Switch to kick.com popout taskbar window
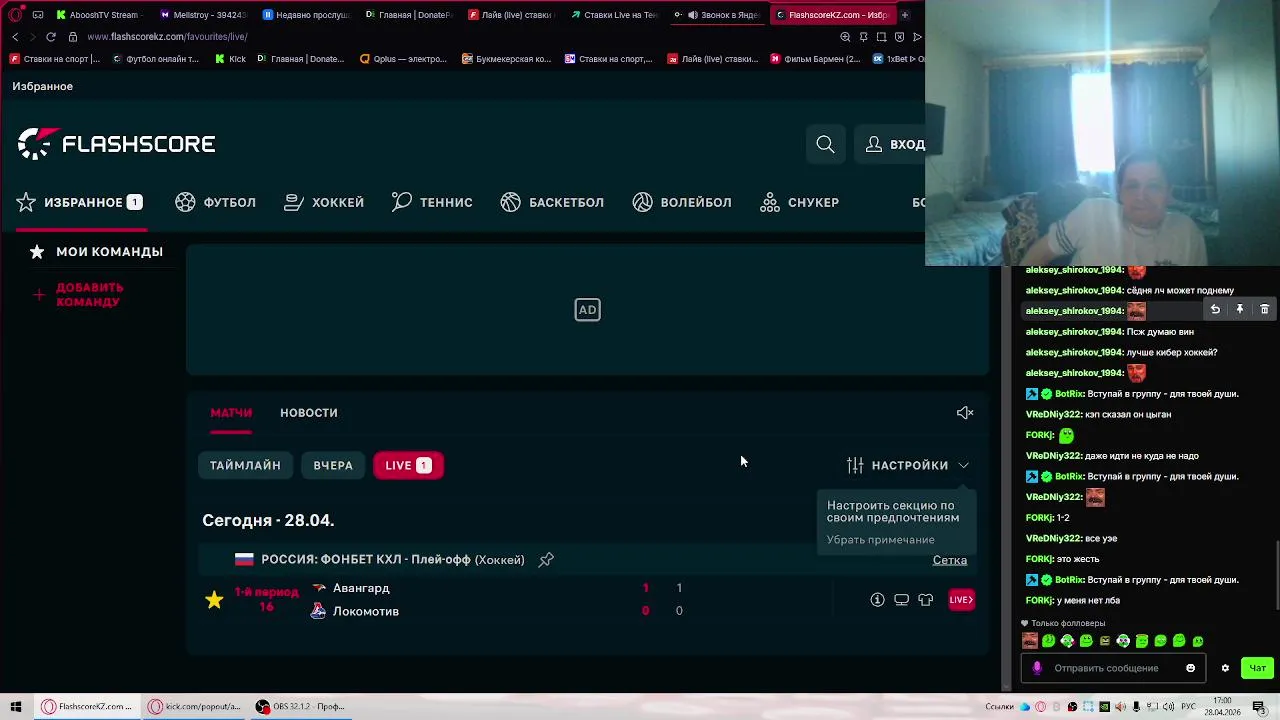 click(195, 707)
